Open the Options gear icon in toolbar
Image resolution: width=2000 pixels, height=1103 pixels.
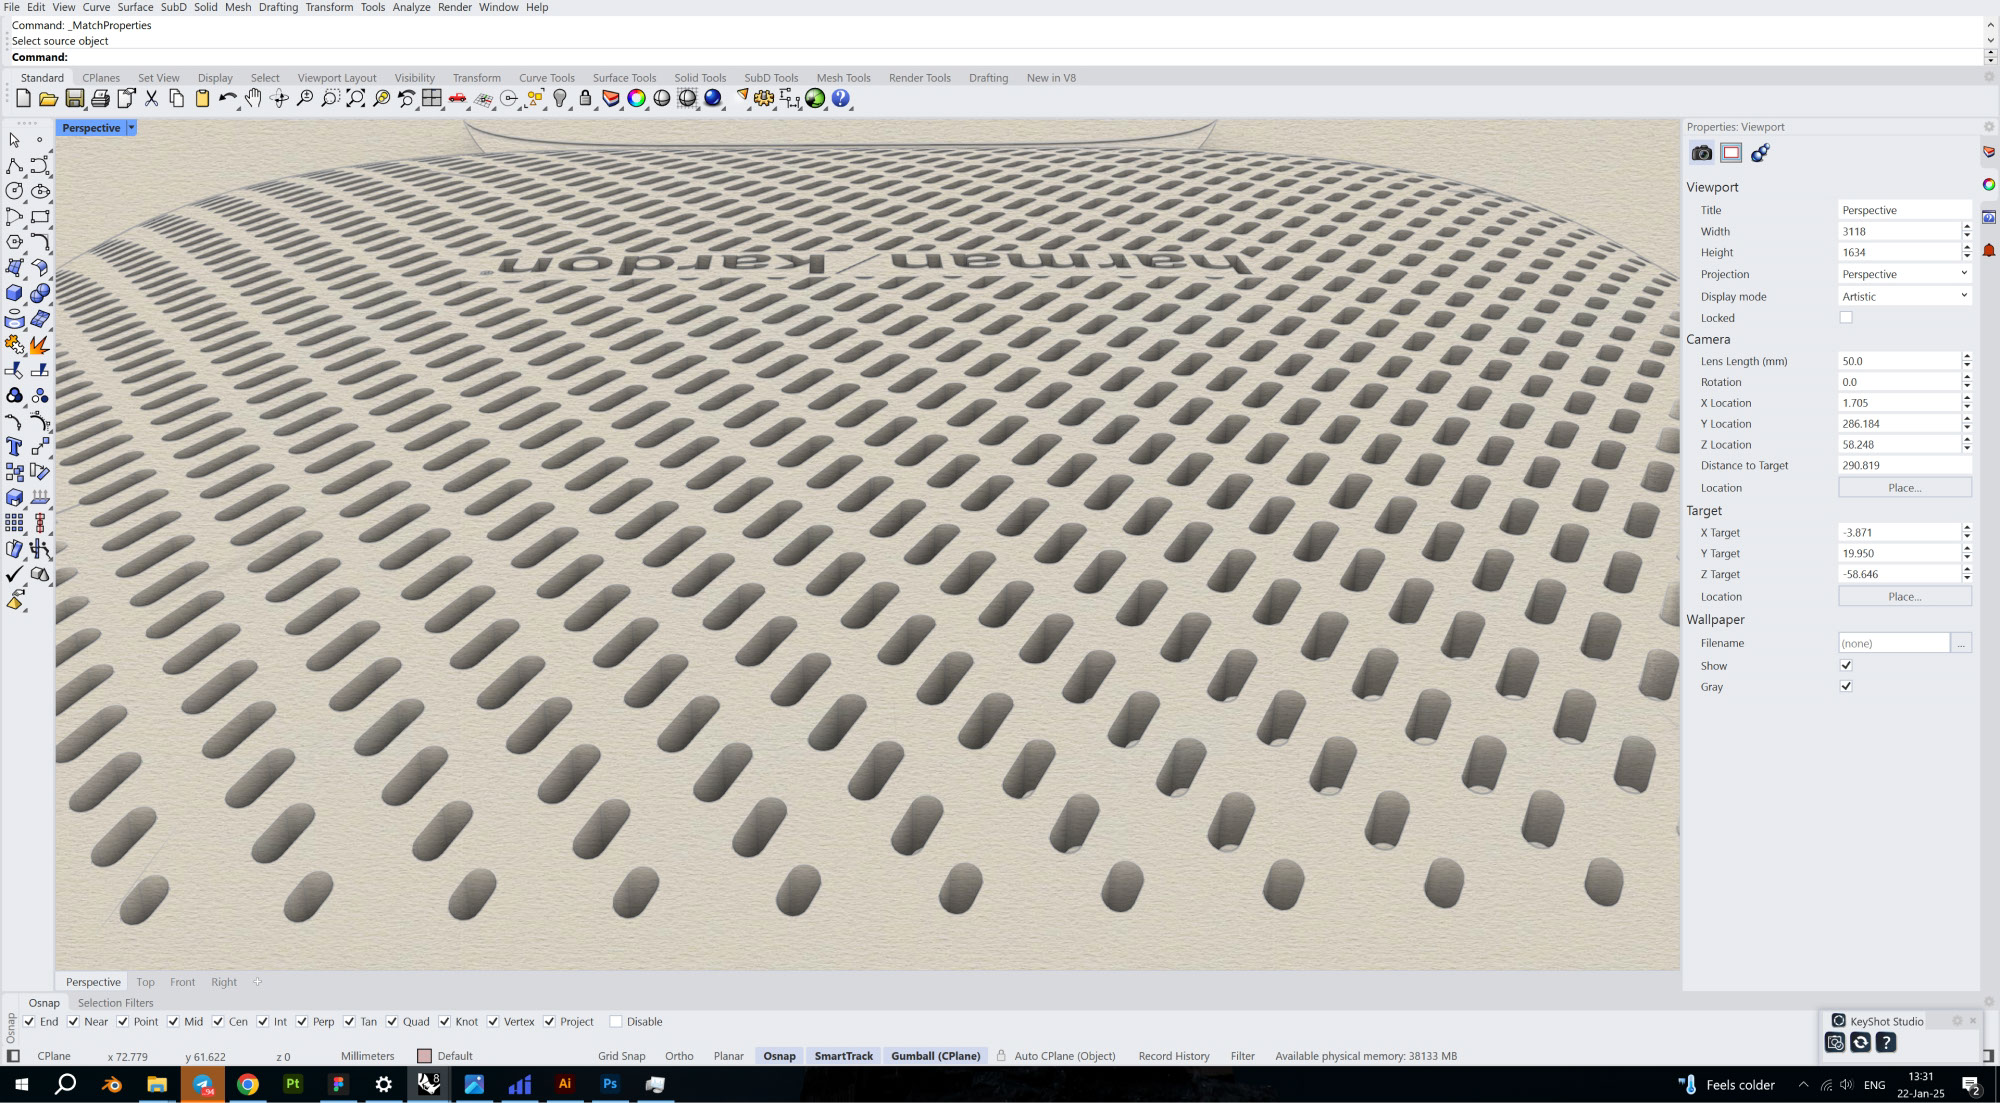pyautogui.click(x=765, y=98)
